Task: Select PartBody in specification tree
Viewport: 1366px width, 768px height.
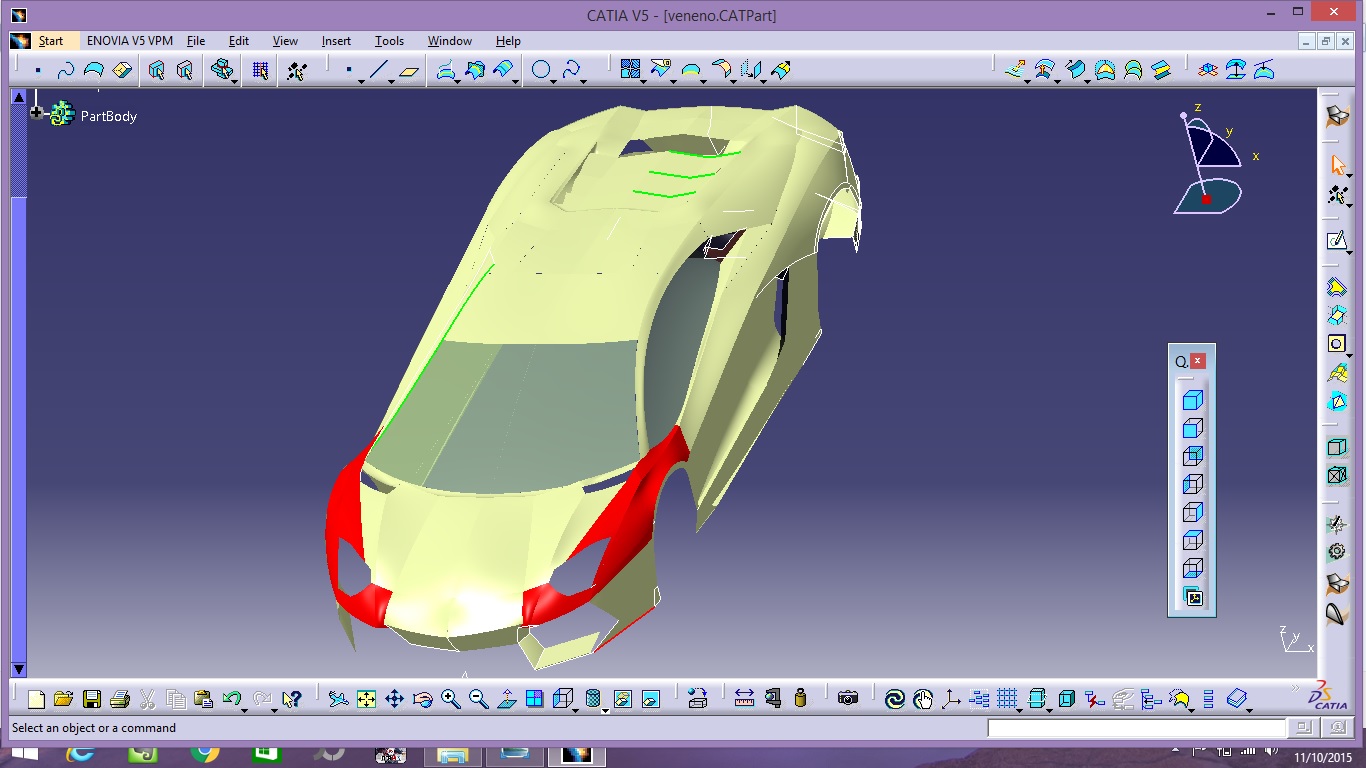Action: tap(108, 116)
